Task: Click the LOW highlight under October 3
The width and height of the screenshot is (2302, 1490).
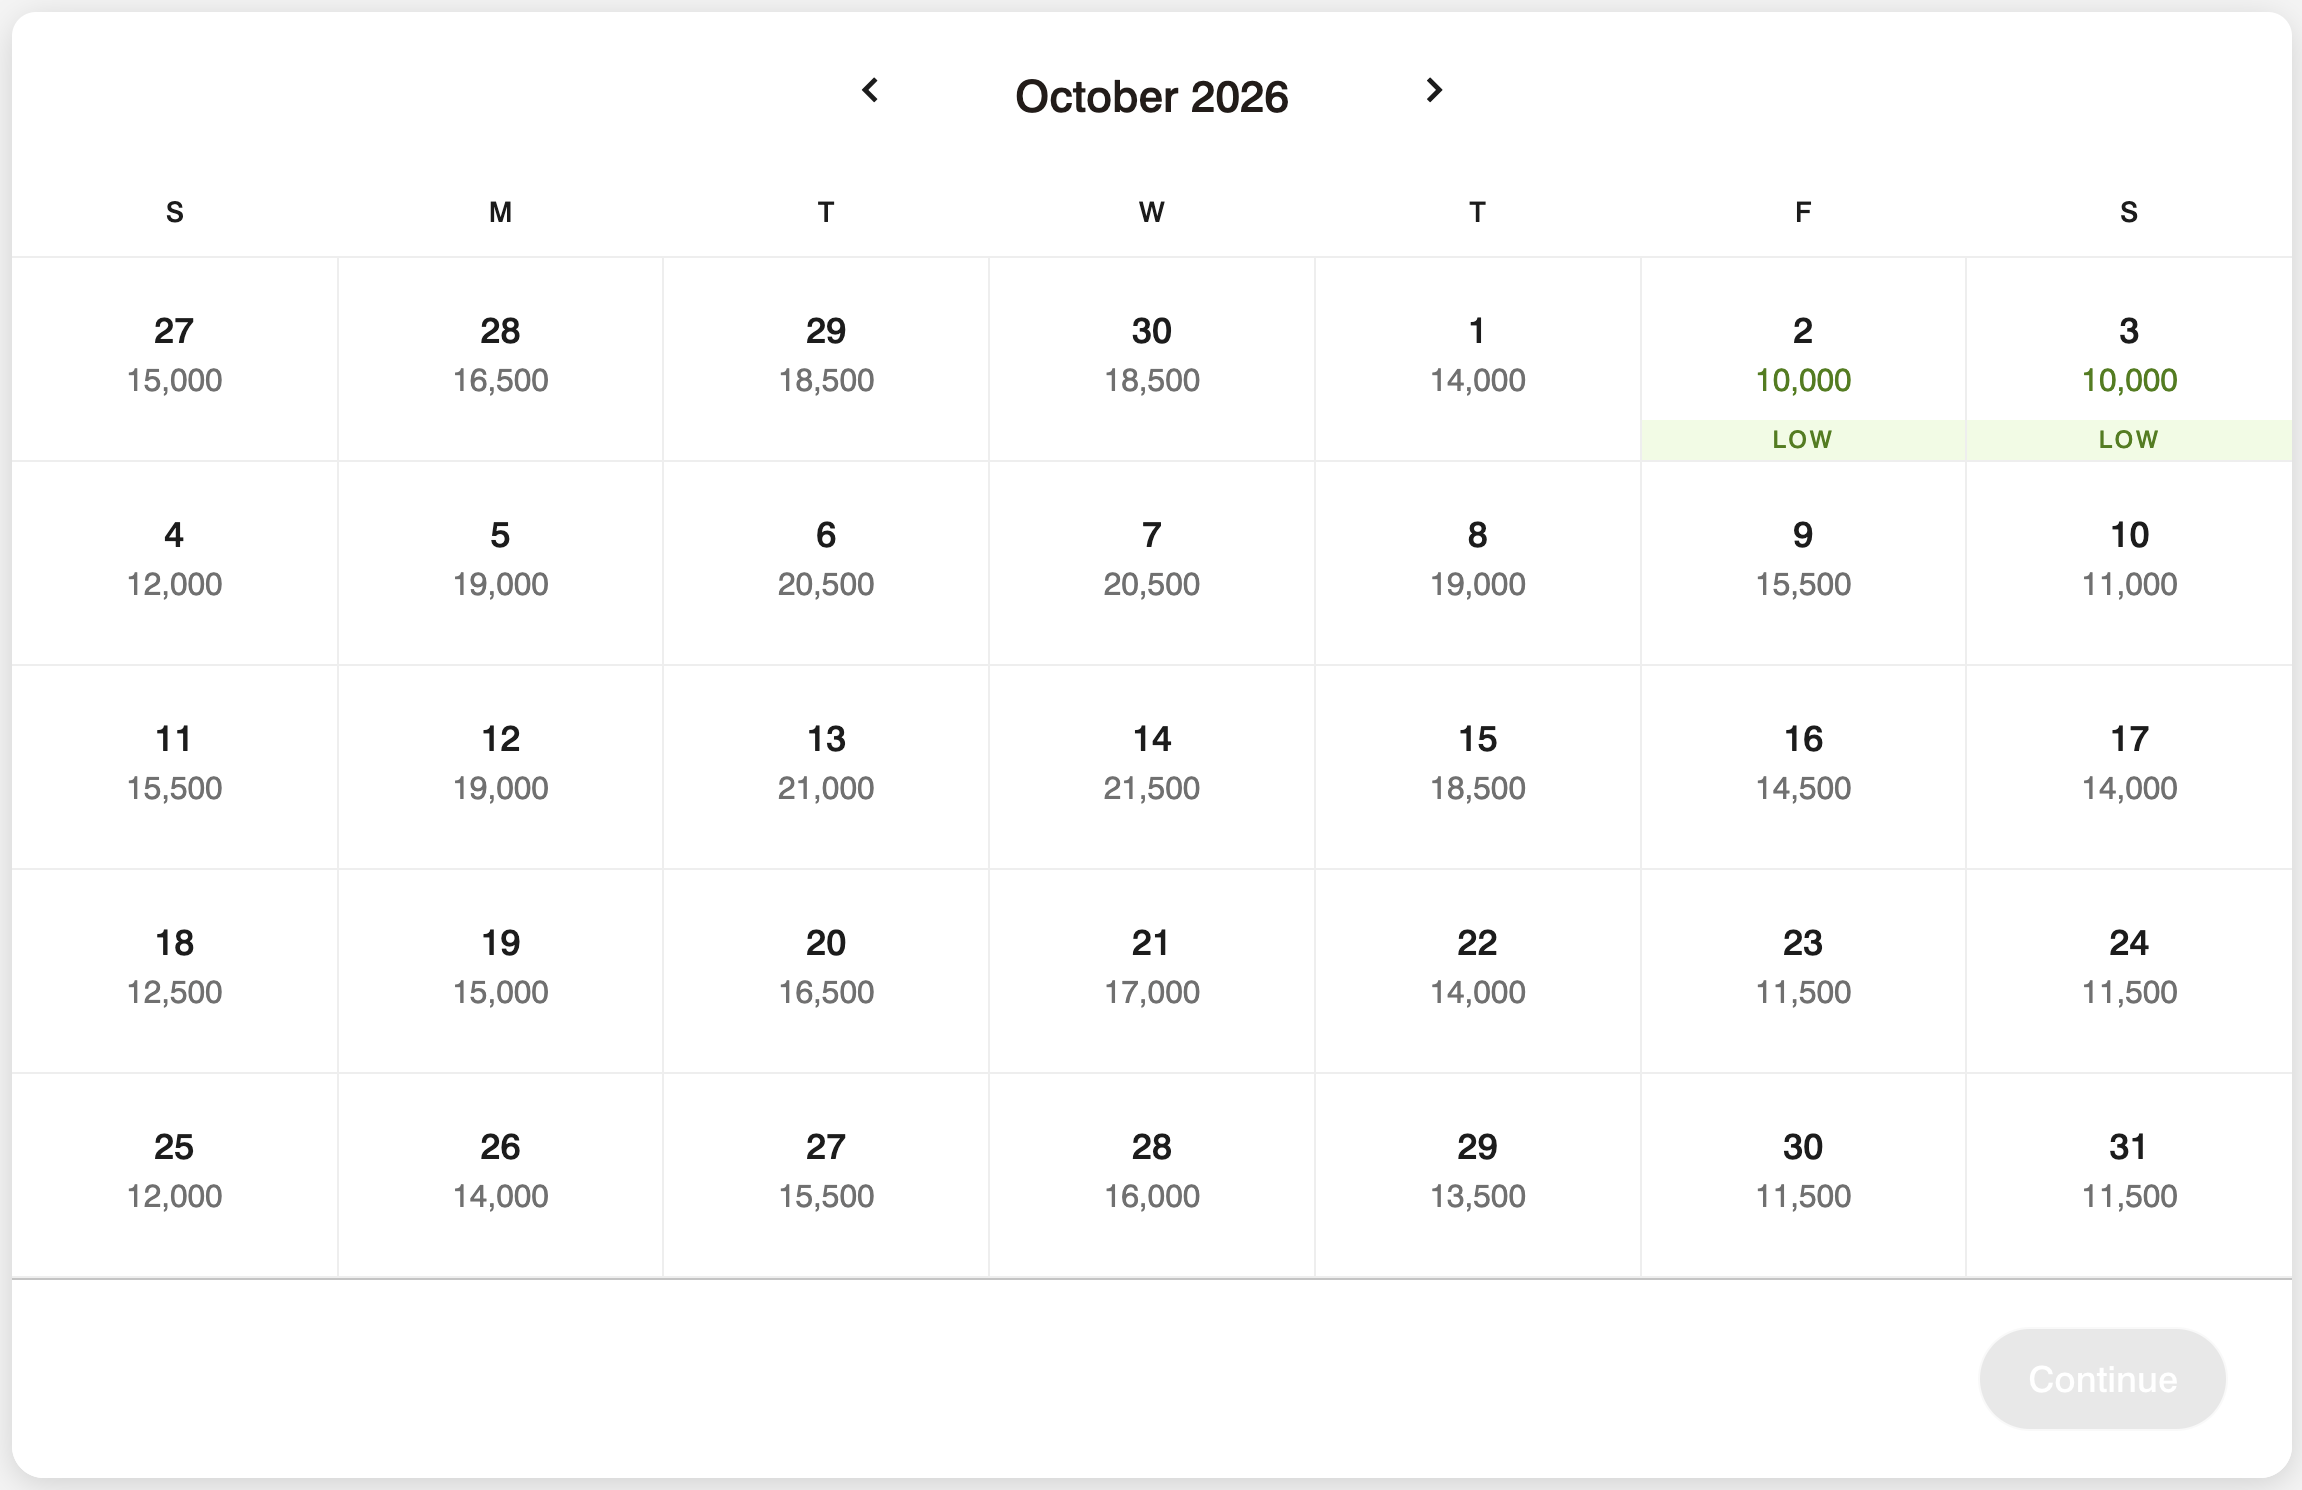Action: click(x=2128, y=437)
